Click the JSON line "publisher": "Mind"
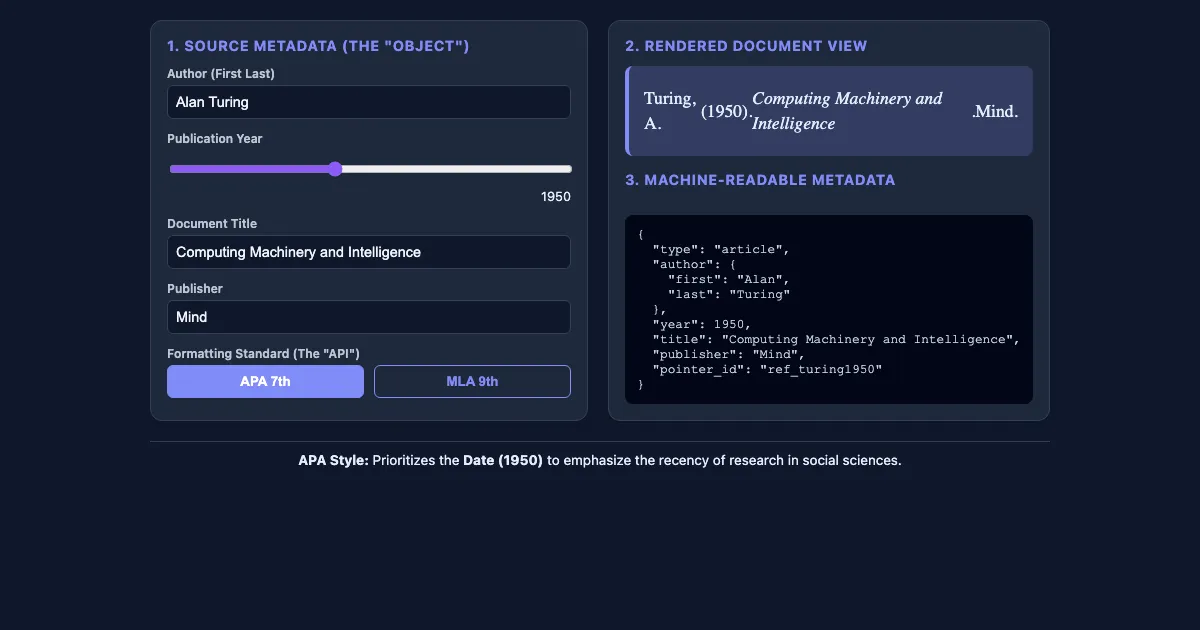Image resolution: width=1200 pixels, height=630 pixels. point(729,354)
